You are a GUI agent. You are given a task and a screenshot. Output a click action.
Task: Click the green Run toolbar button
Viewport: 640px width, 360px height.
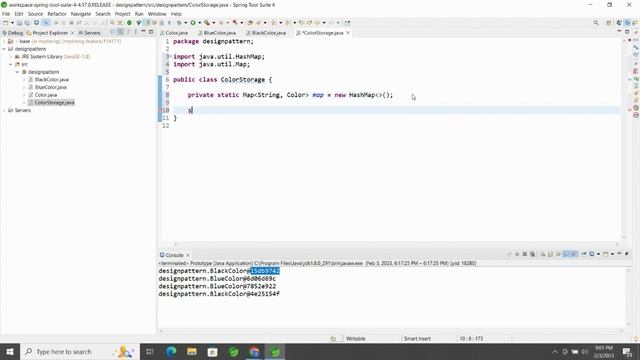193,23
